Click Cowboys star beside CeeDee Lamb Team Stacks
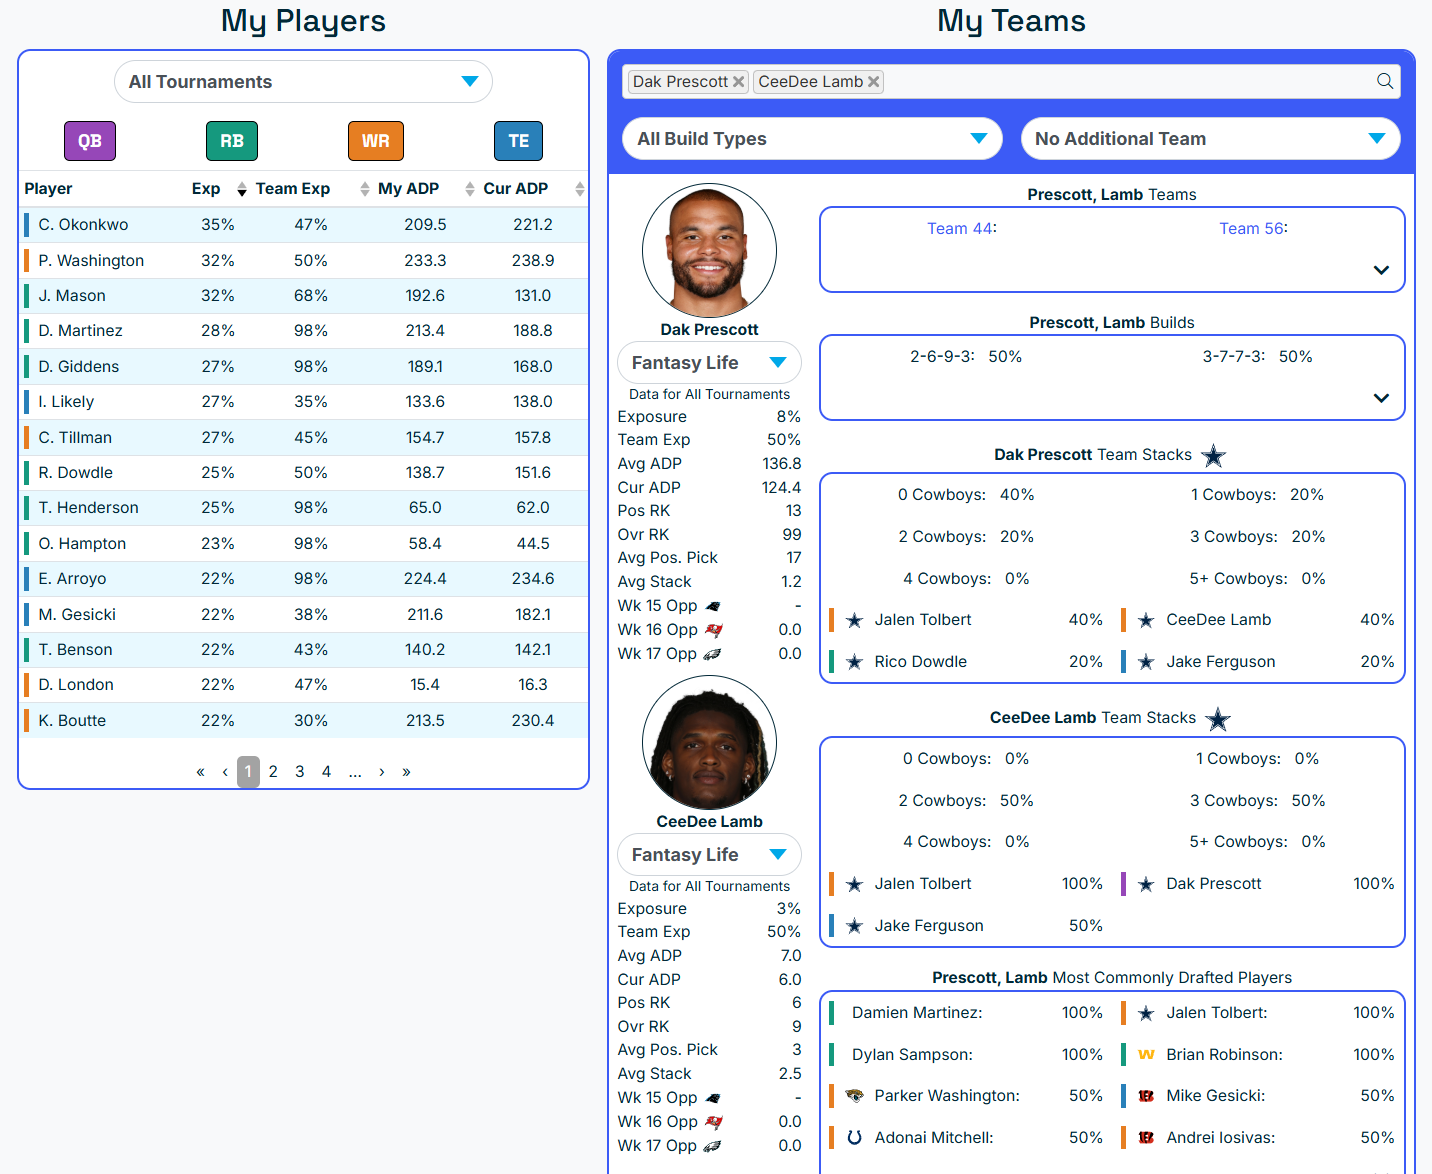Viewport: 1432px width, 1174px height. coord(1217,719)
